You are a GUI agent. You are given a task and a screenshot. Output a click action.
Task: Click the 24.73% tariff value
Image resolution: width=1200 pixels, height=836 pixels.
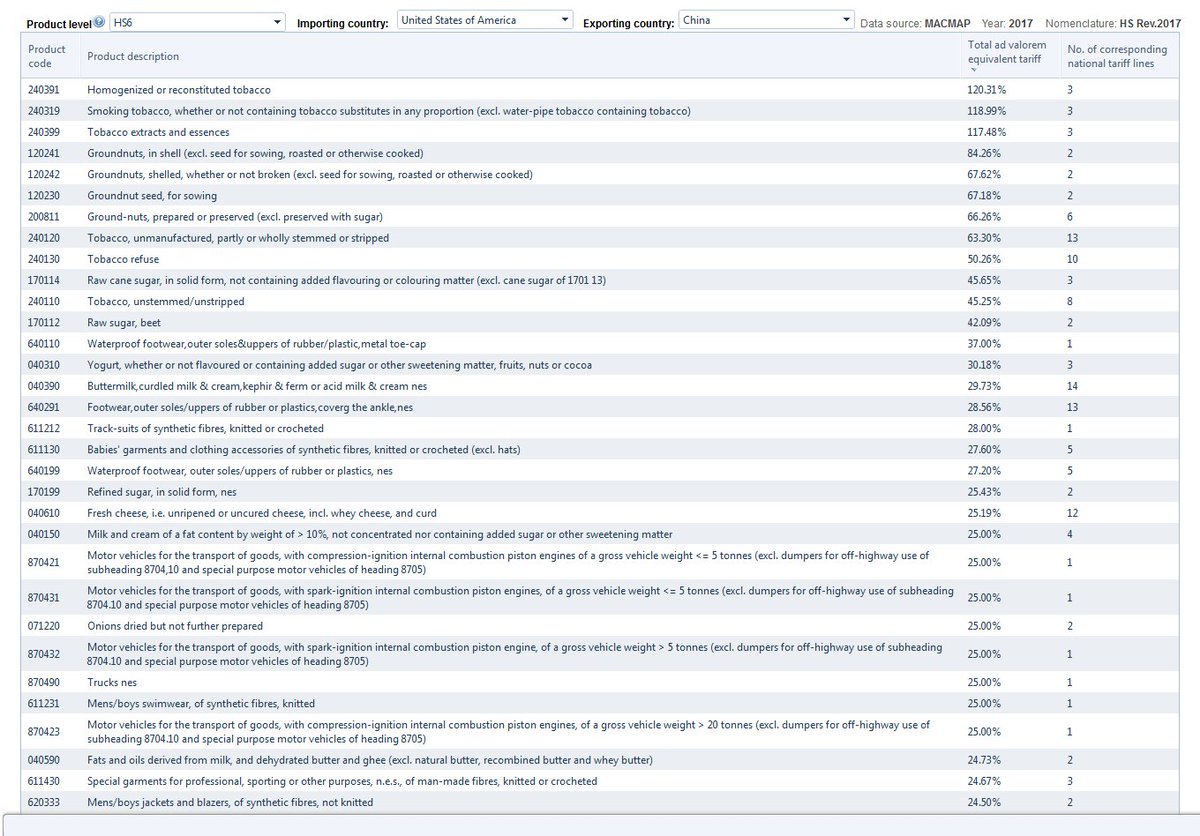[x=984, y=760]
